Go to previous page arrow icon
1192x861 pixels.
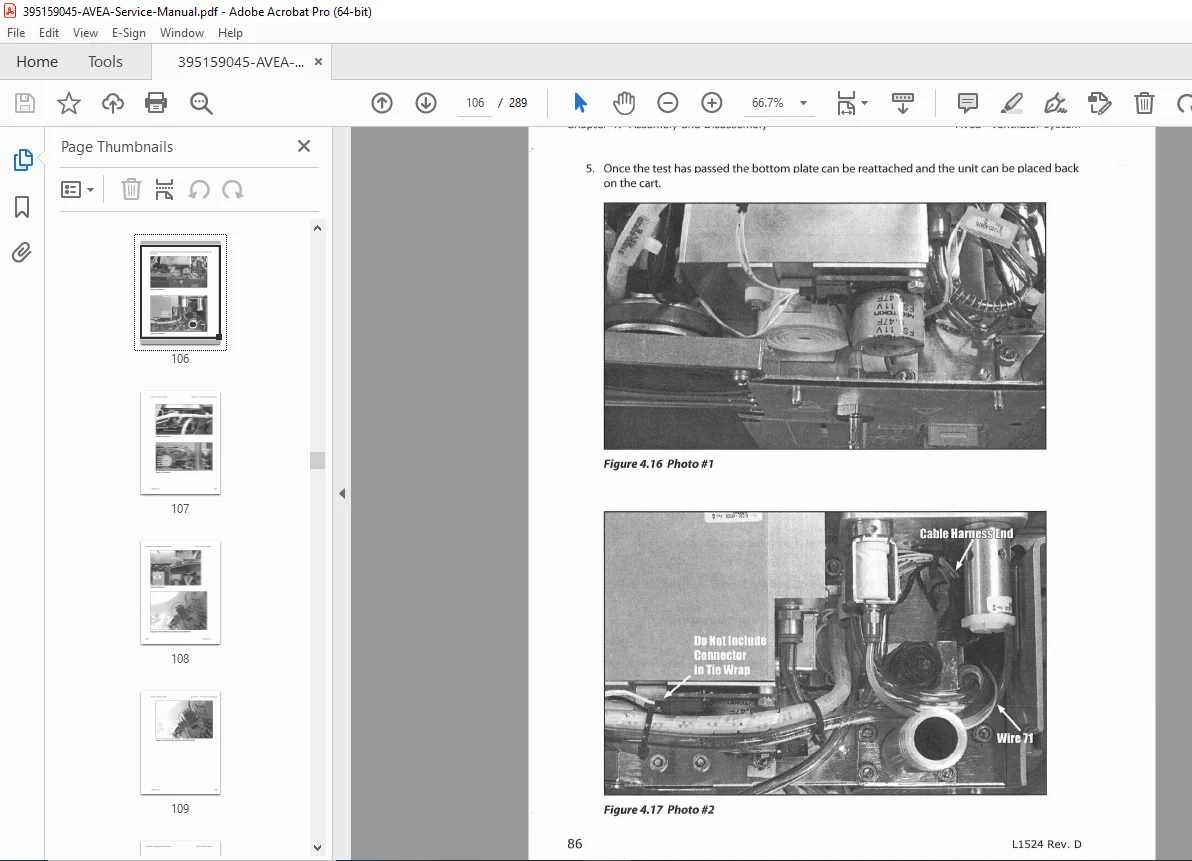point(382,103)
